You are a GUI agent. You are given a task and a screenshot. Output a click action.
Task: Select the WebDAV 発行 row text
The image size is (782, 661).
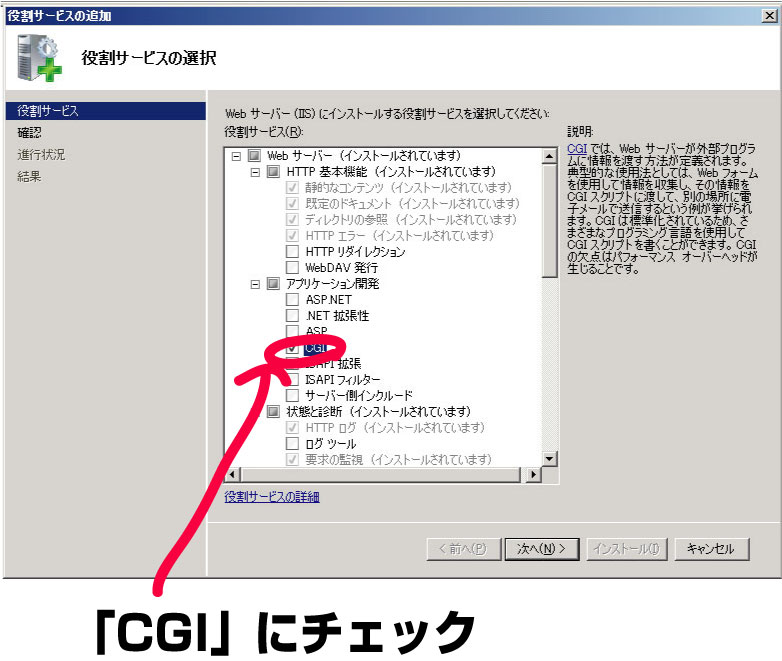pyautogui.click(x=342, y=268)
